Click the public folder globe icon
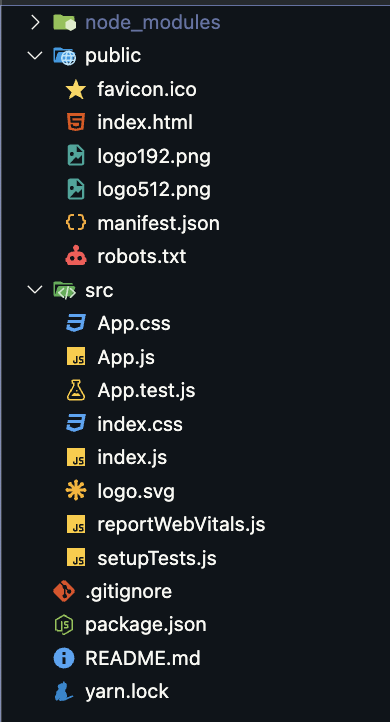This screenshot has width=390, height=722. point(64,56)
